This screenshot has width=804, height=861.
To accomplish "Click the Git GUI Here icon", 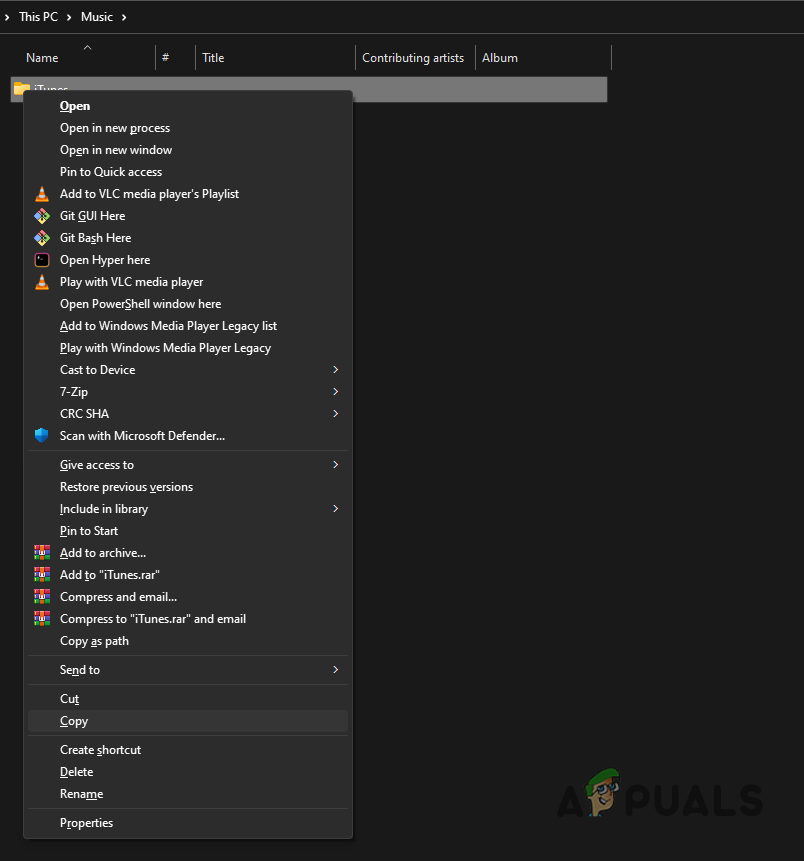I will coord(42,216).
